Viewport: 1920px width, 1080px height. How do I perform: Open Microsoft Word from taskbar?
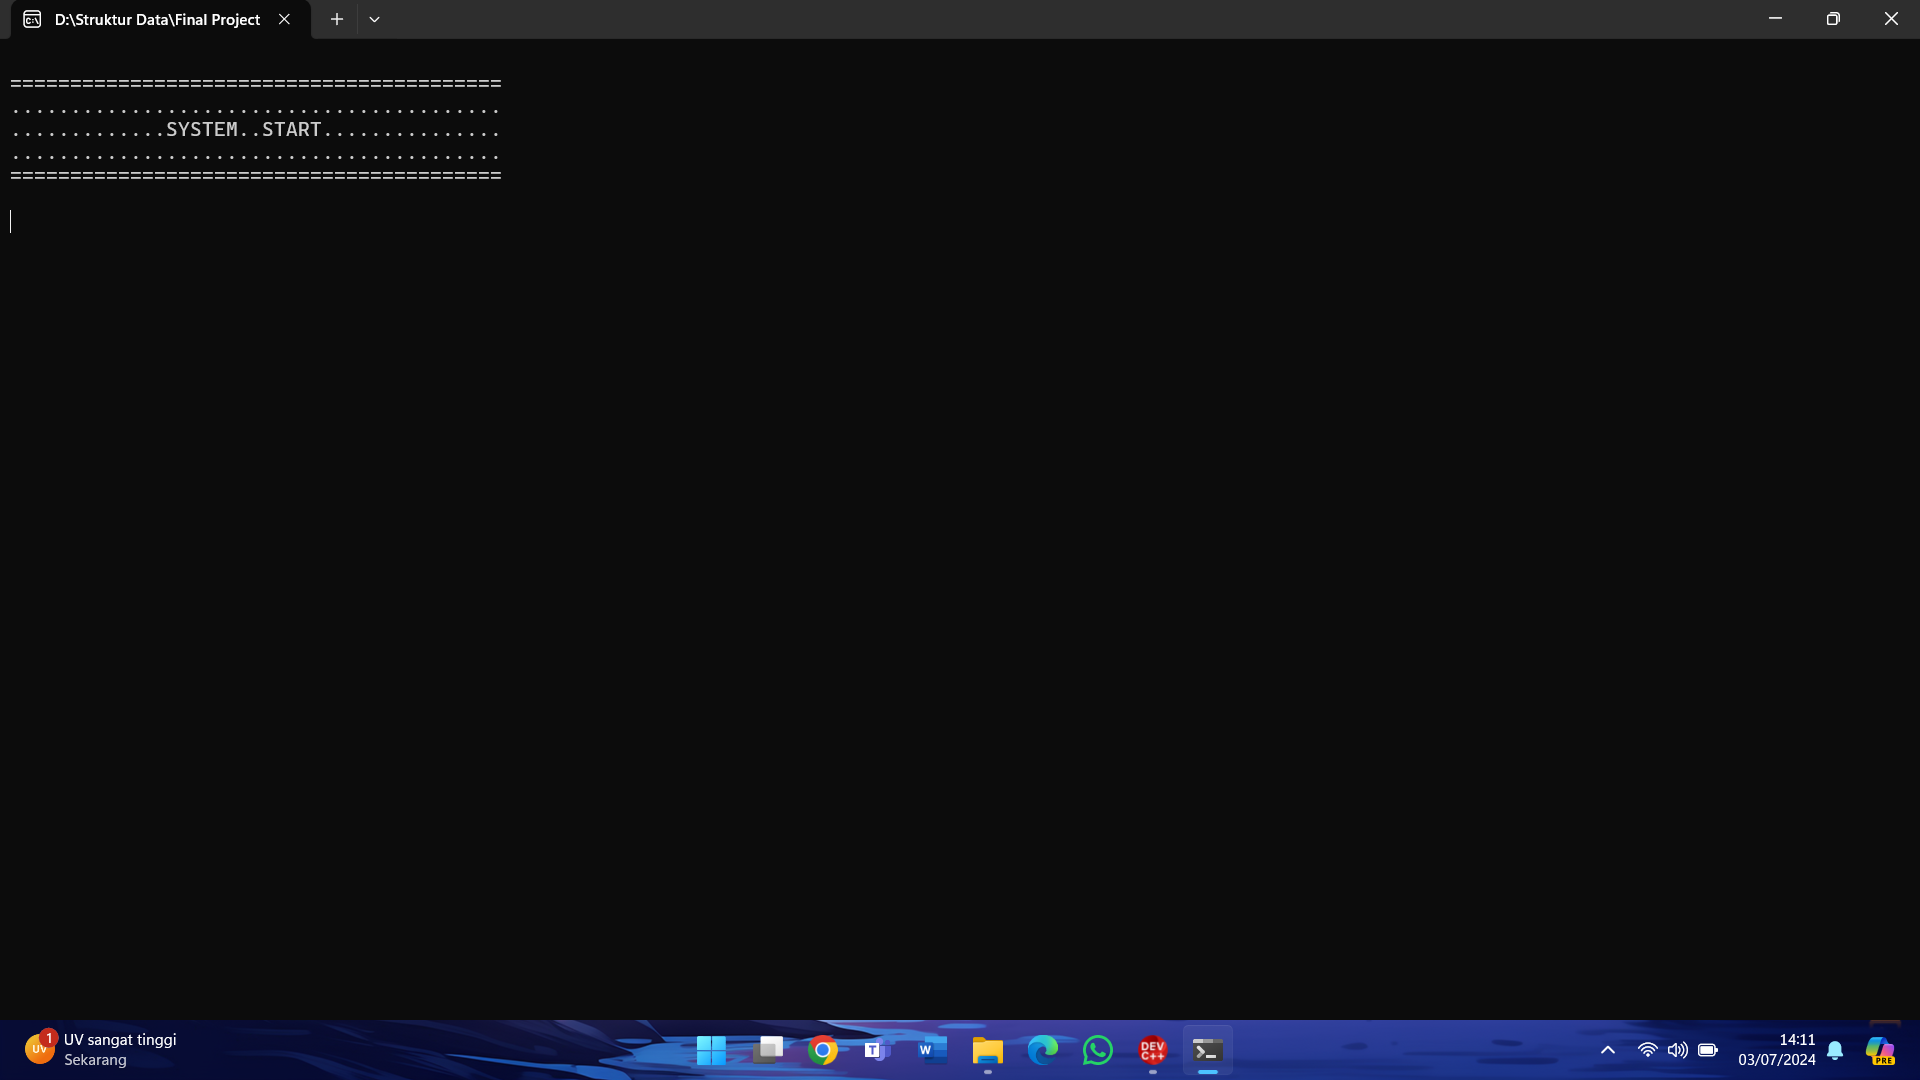(932, 1050)
